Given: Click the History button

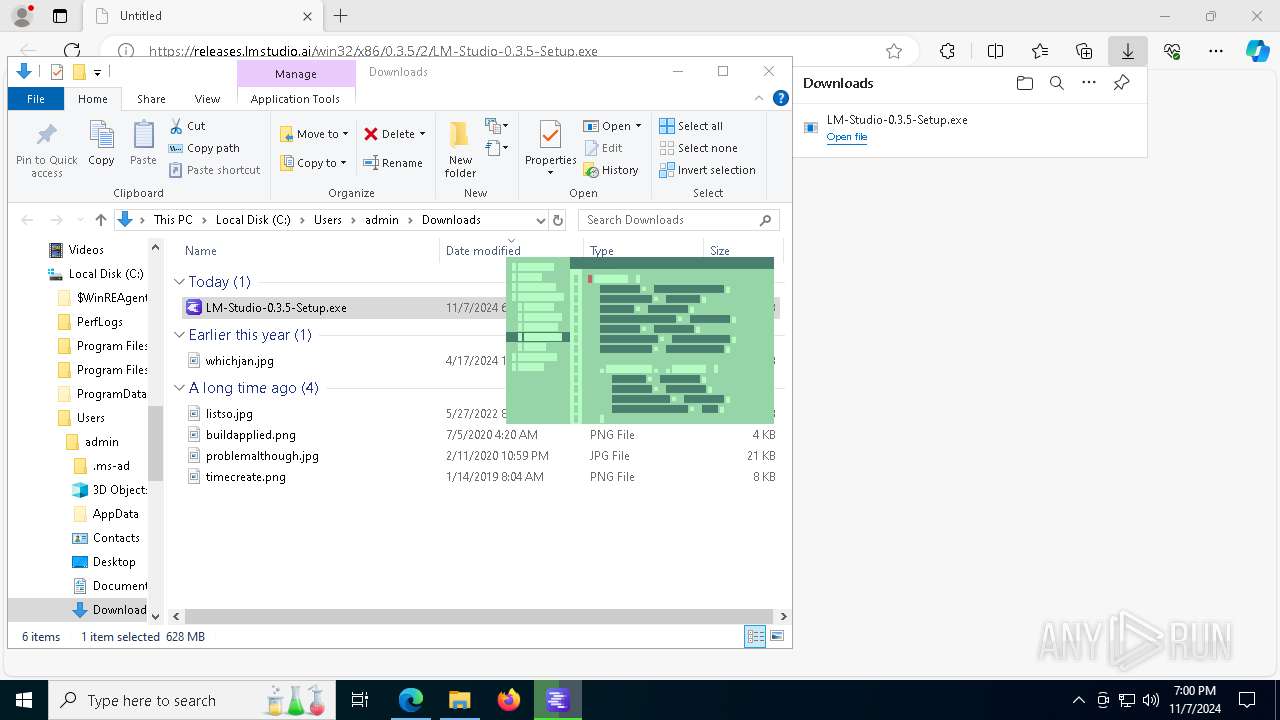Looking at the screenshot, I should (x=611, y=170).
